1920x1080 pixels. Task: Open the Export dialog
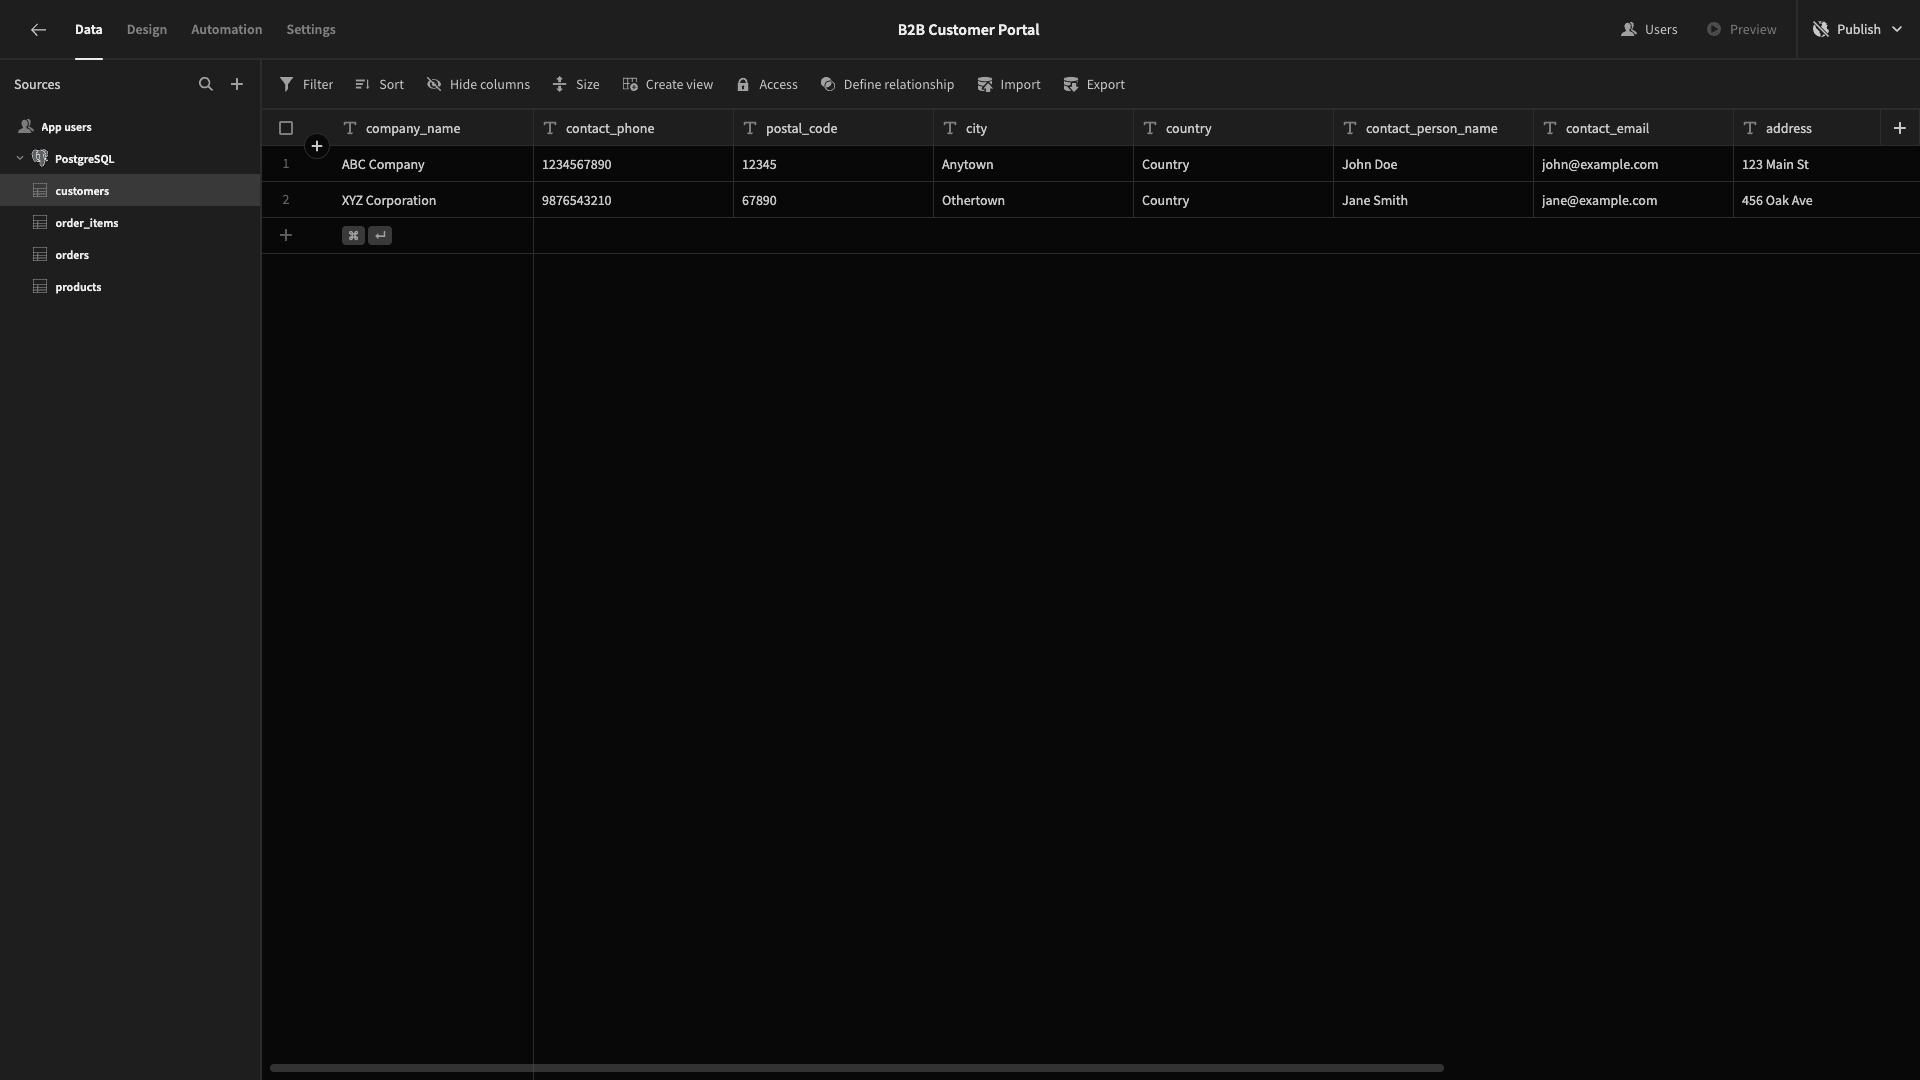1094,85
